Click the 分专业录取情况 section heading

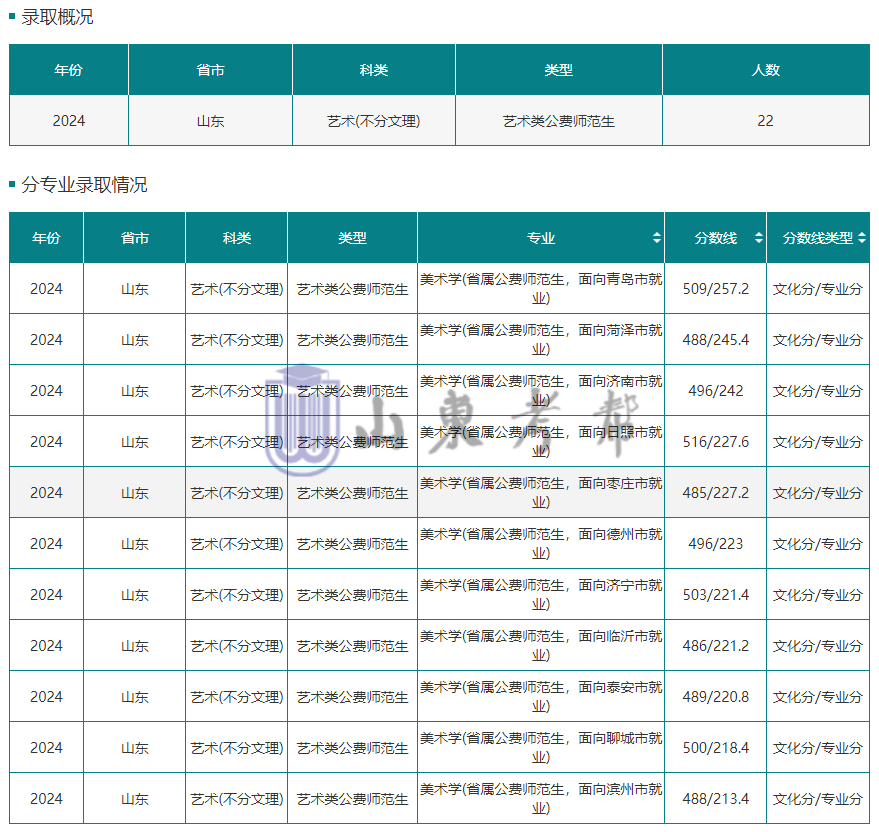[84, 185]
